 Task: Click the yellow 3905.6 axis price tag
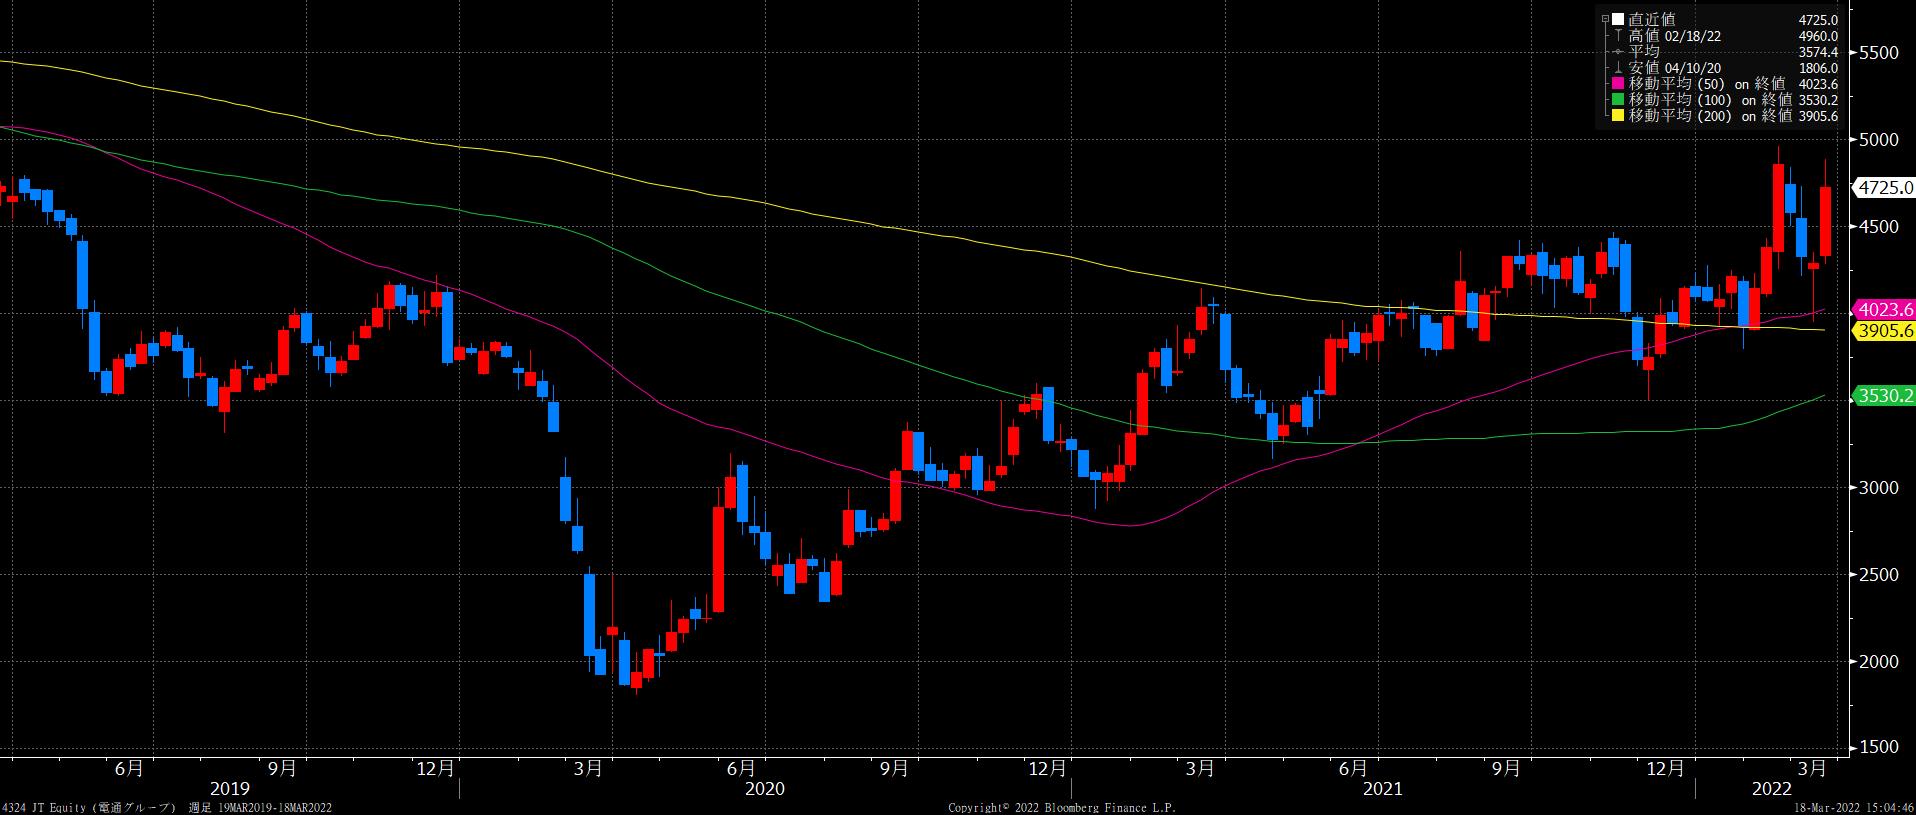[1883, 331]
